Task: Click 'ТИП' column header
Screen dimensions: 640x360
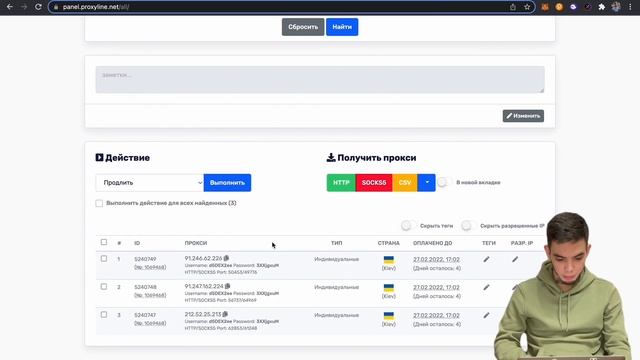Action: click(336, 243)
